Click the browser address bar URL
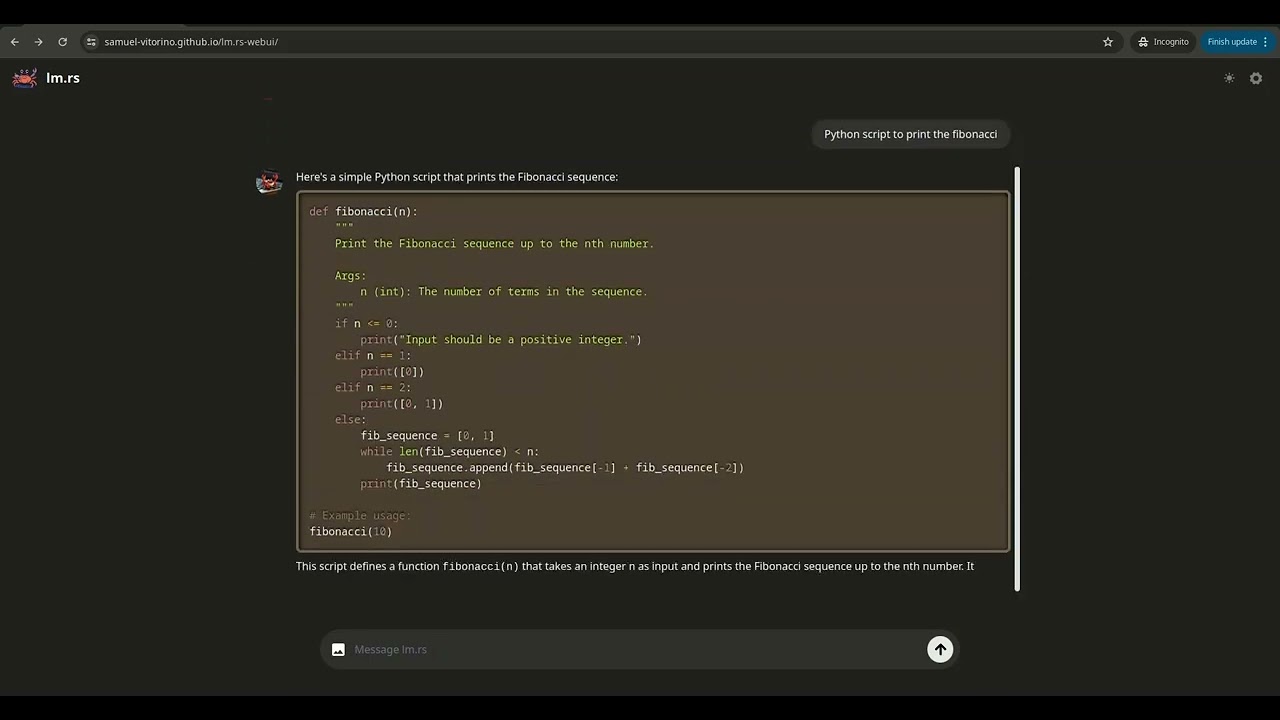1280x720 pixels. (x=191, y=42)
